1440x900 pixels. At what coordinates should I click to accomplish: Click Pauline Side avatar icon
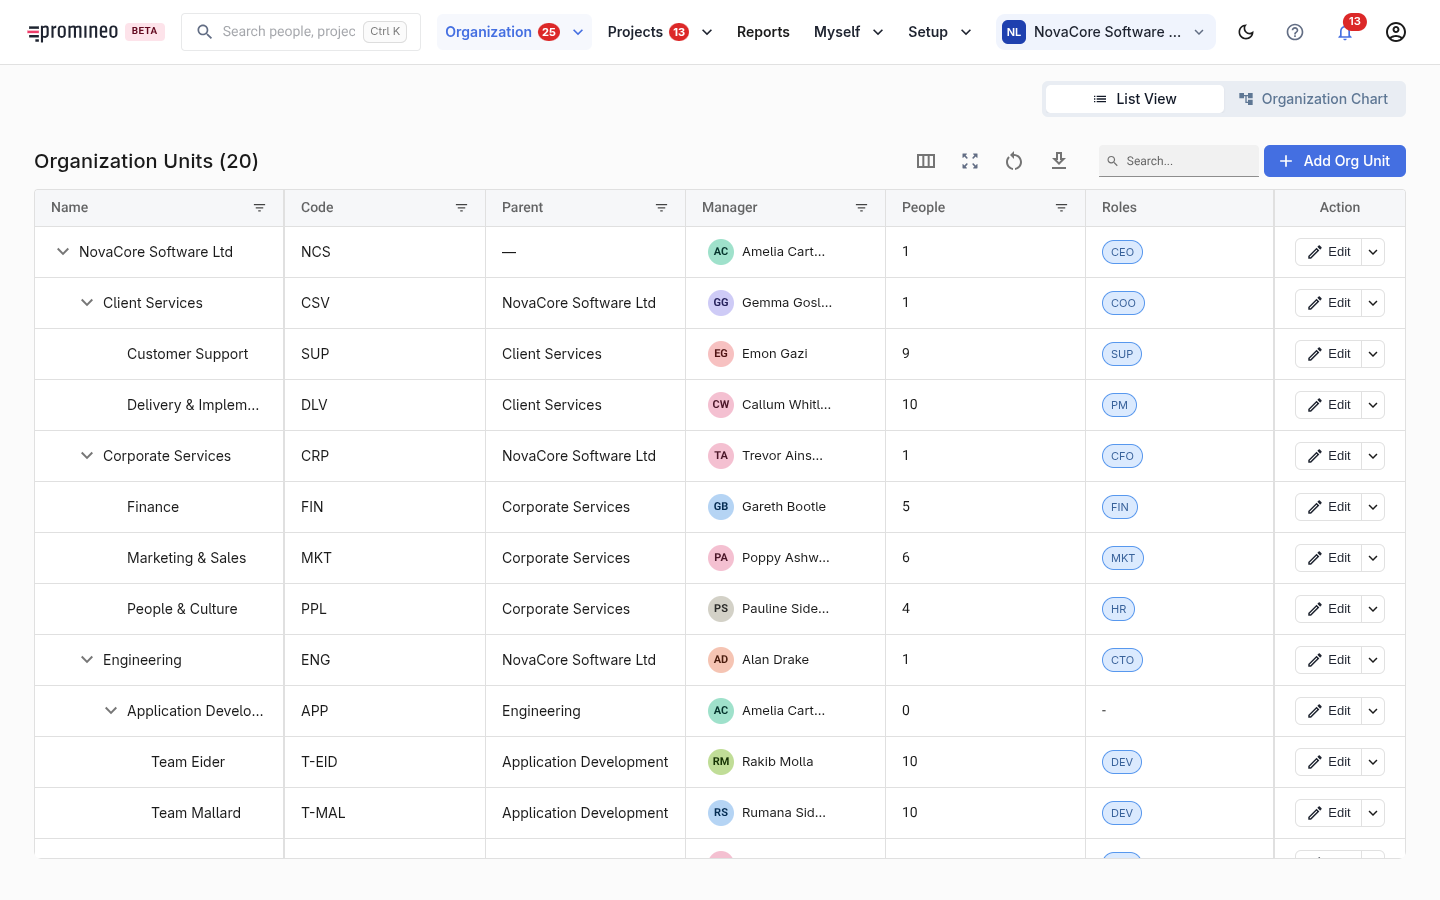click(721, 609)
